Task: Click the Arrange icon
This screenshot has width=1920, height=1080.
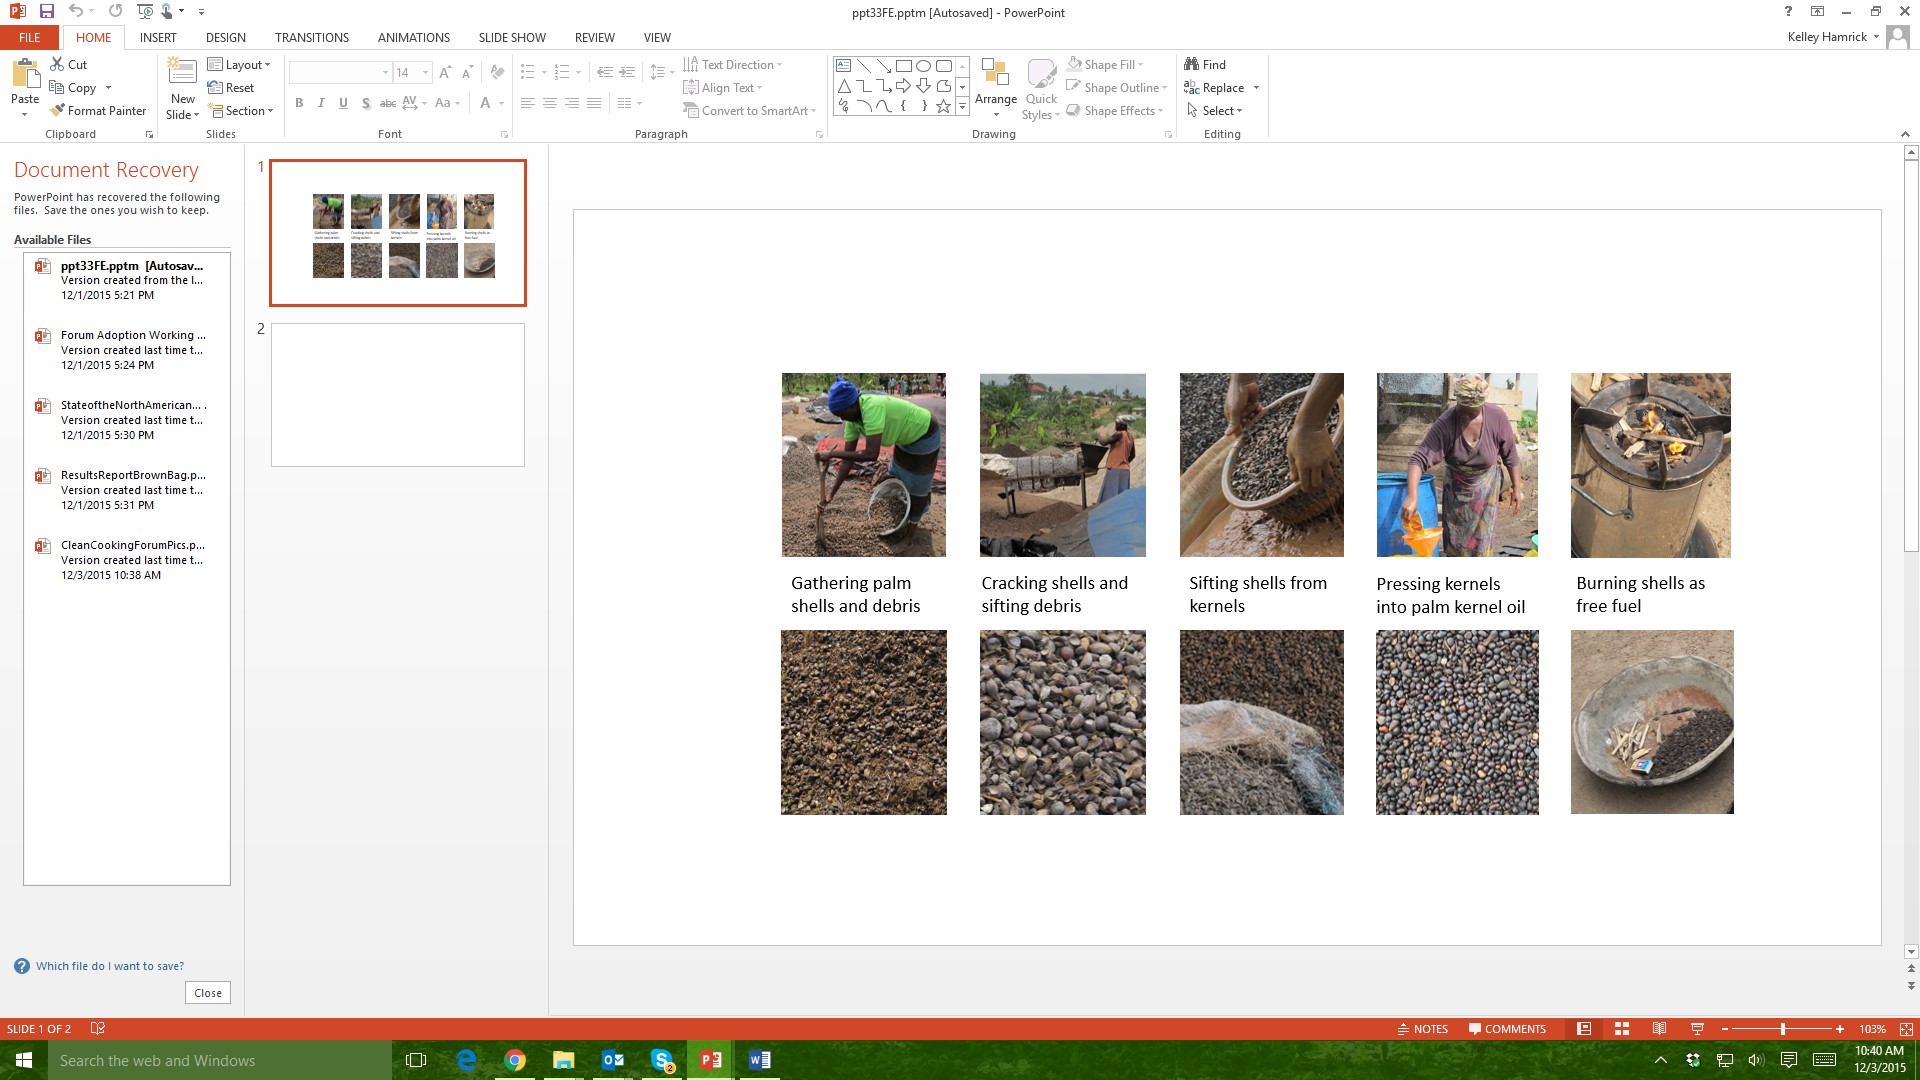Action: pyautogui.click(x=995, y=75)
